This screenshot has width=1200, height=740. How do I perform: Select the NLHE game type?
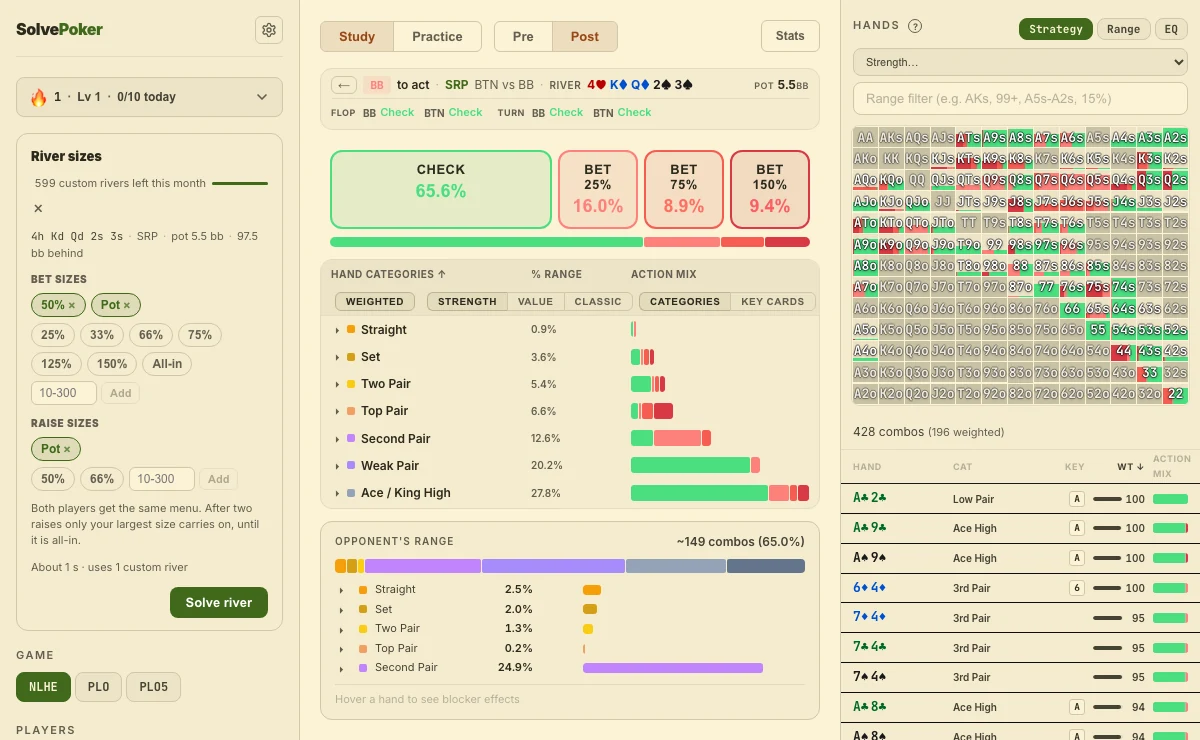[43, 687]
